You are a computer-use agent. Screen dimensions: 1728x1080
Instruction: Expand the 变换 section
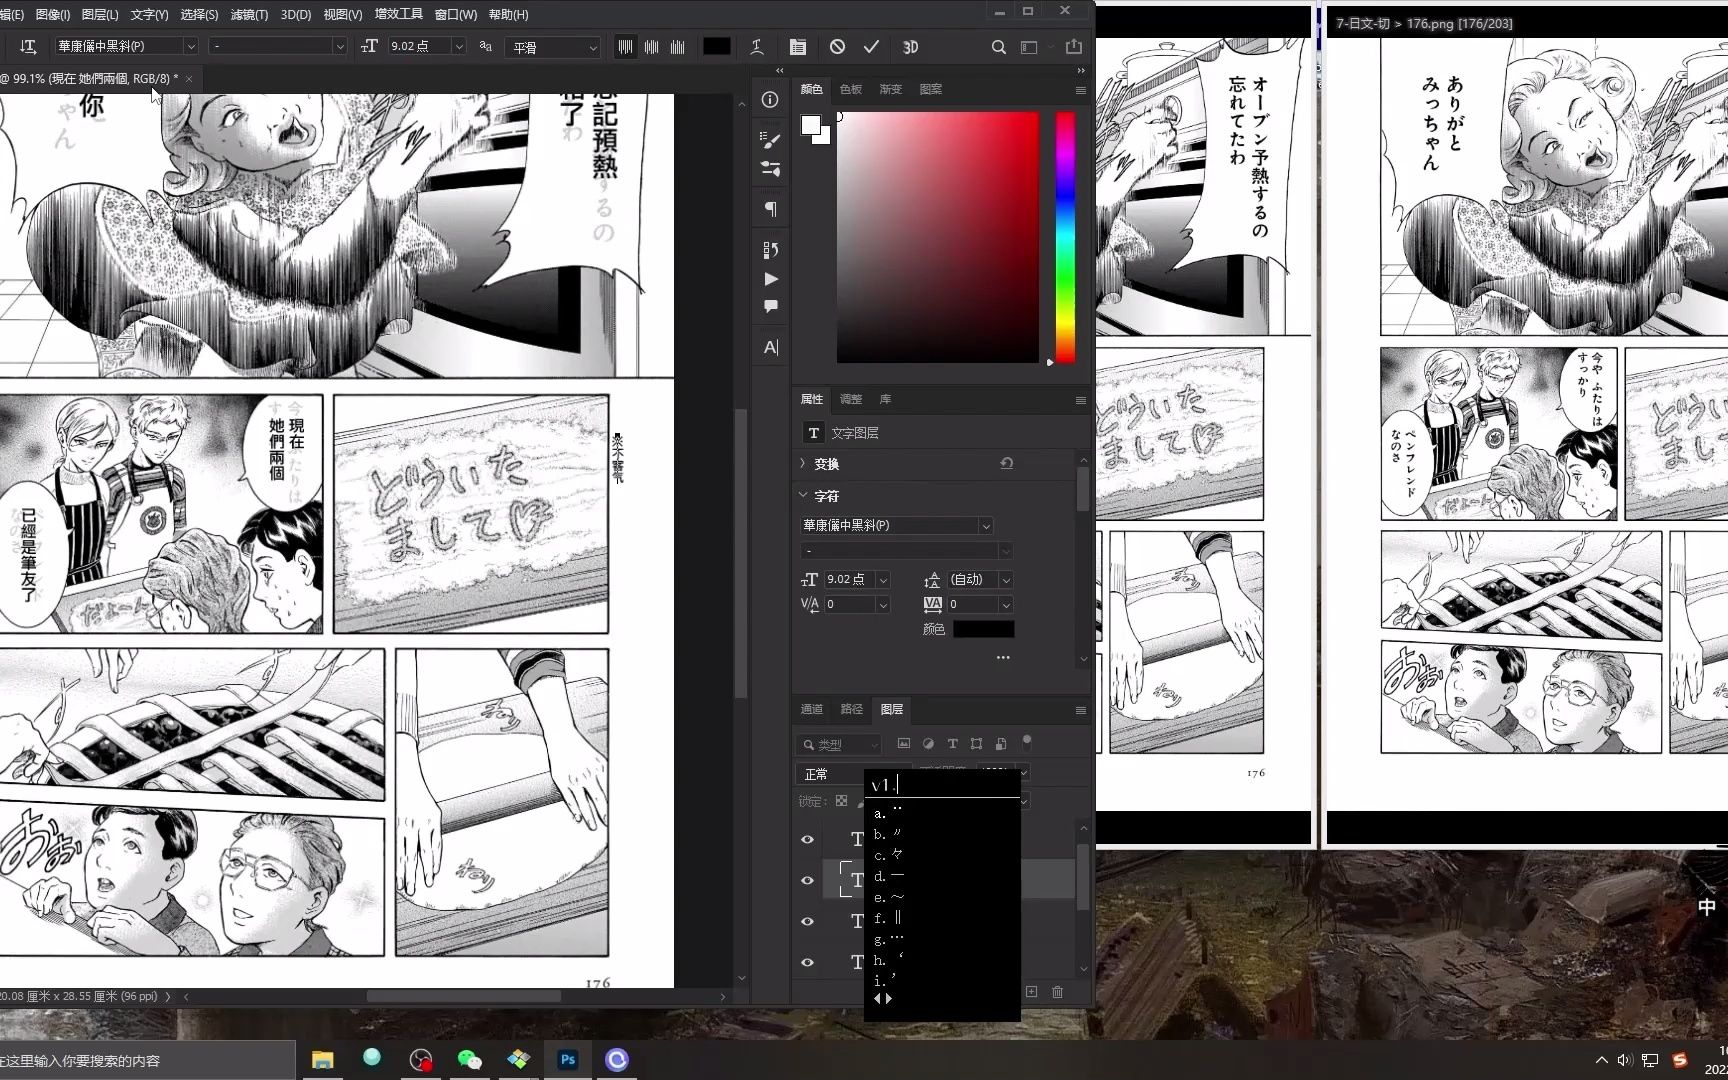pyautogui.click(x=802, y=464)
